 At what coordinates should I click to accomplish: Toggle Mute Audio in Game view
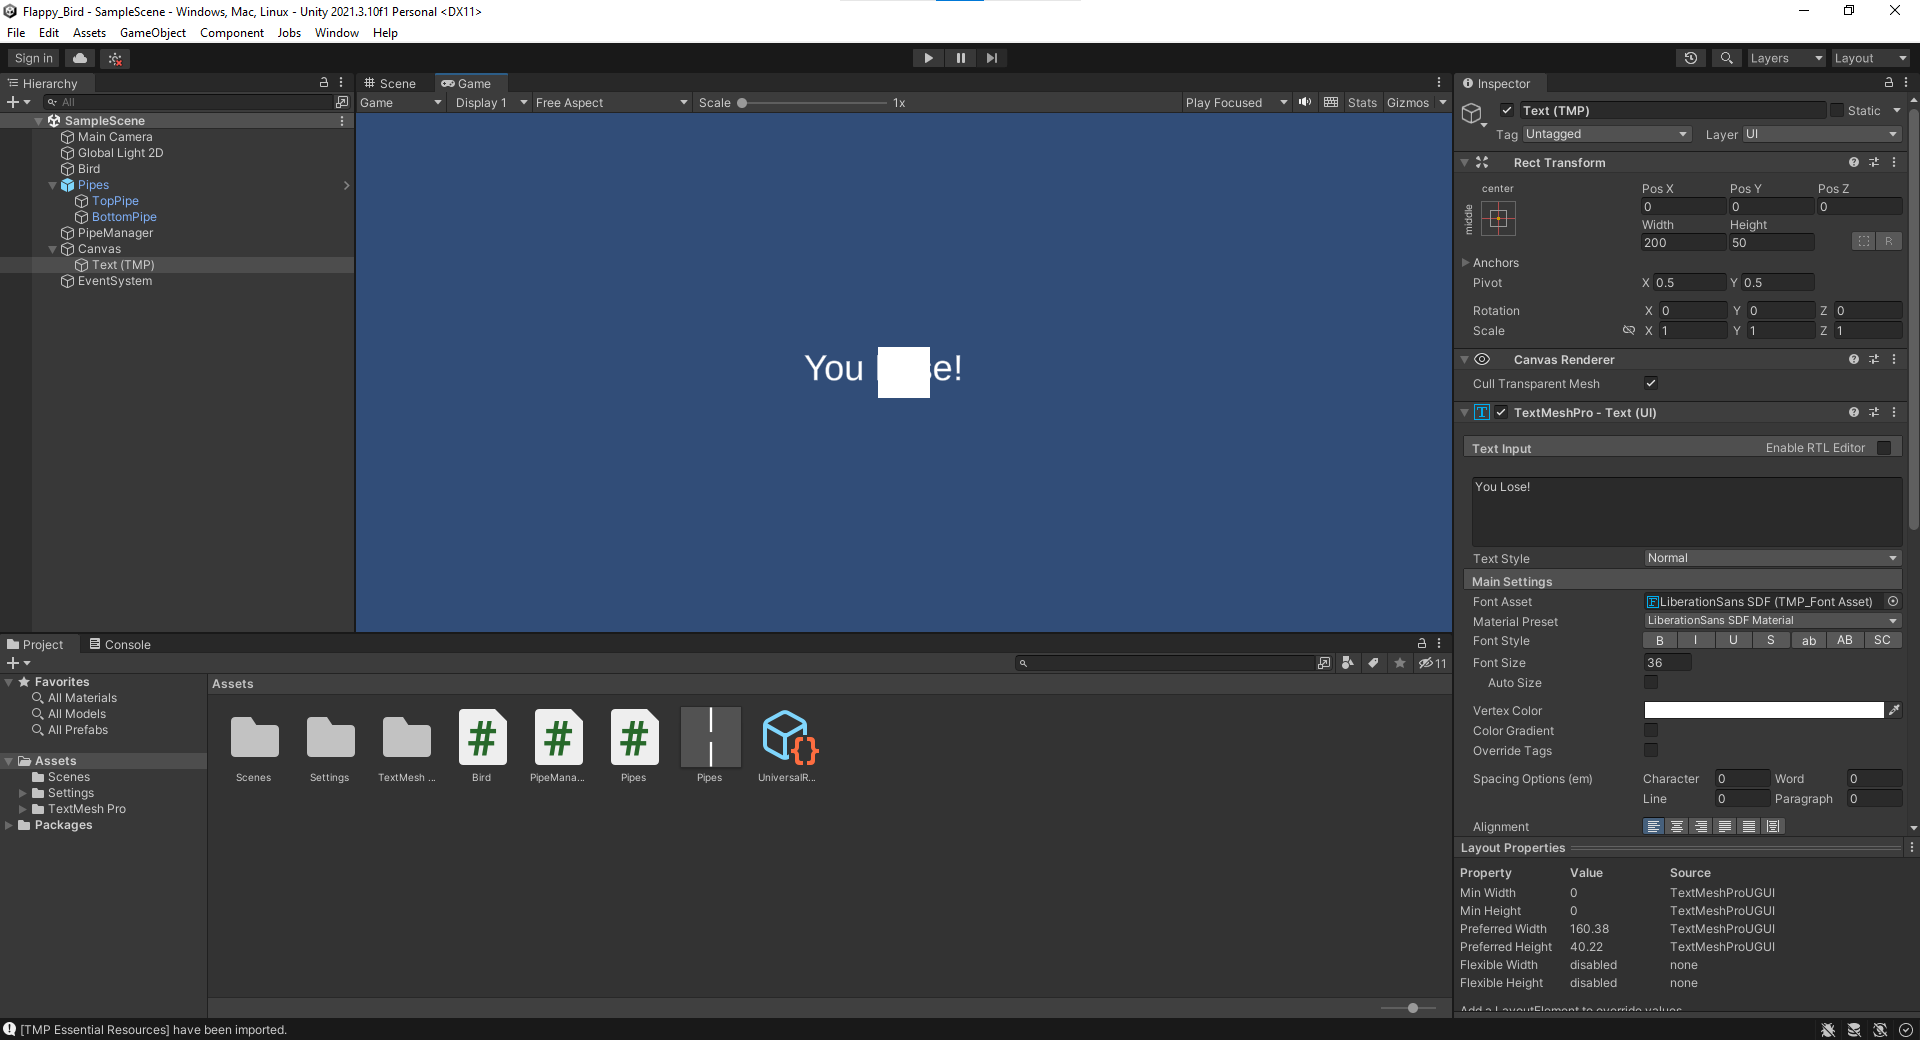click(x=1305, y=102)
